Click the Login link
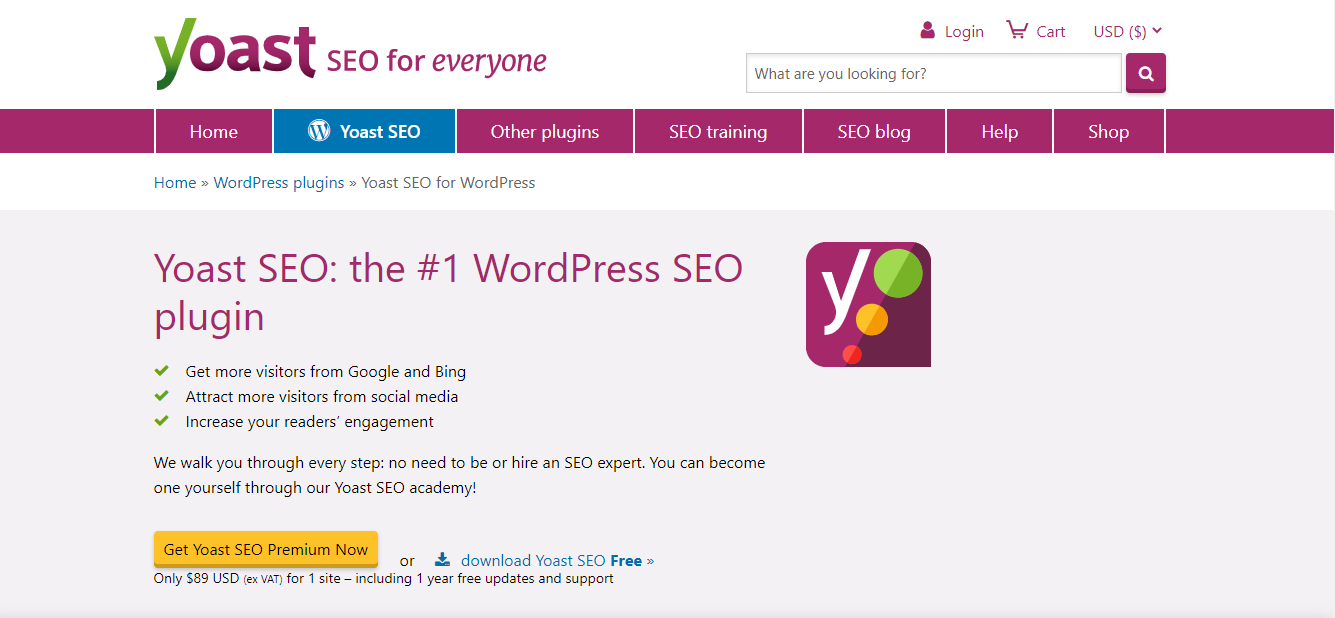 (964, 31)
